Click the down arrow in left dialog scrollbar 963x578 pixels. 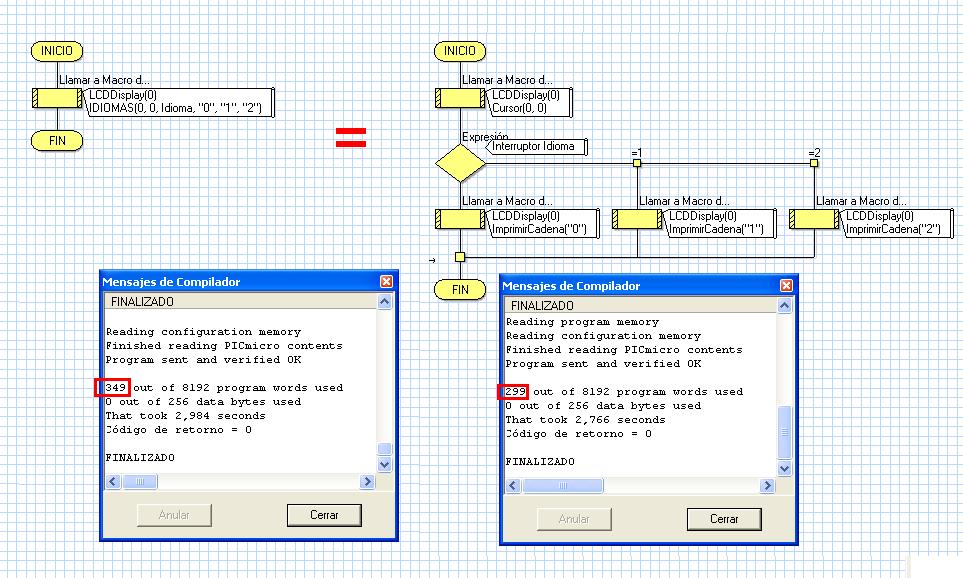(x=384, y=464)
